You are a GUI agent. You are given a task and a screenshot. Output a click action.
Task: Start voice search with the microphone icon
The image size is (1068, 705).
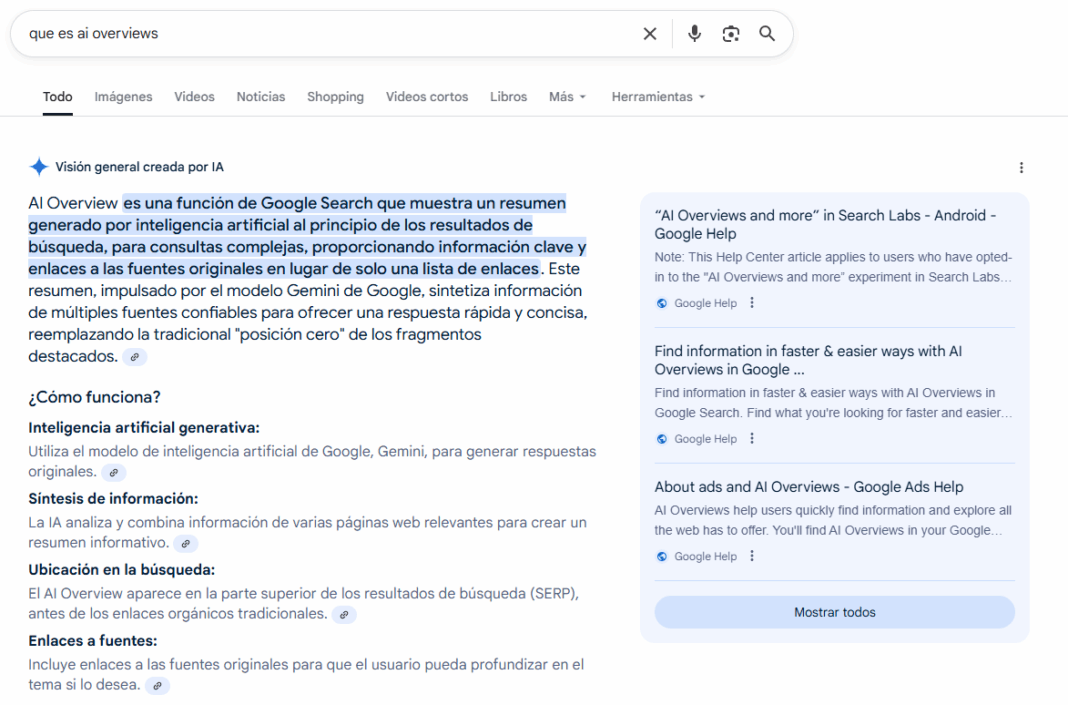pyautogui.click(x=694, y=34)
